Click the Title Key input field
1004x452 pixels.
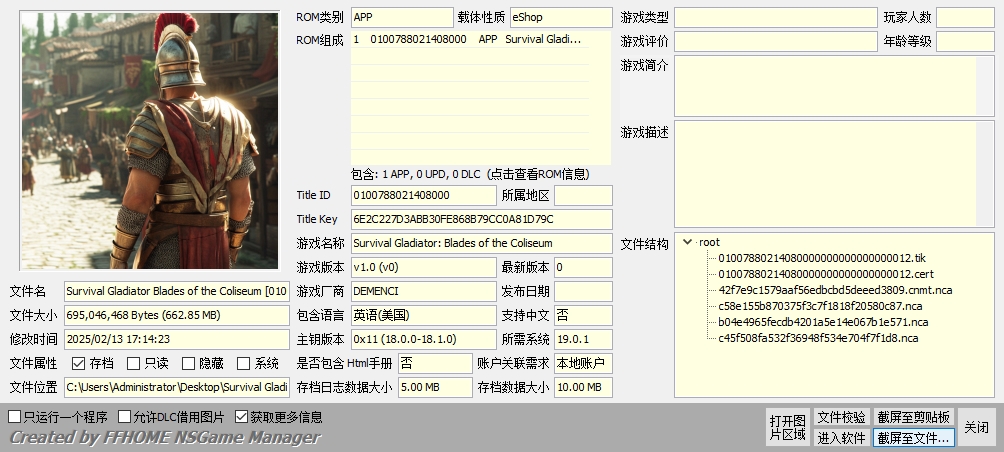coord(481,219)
